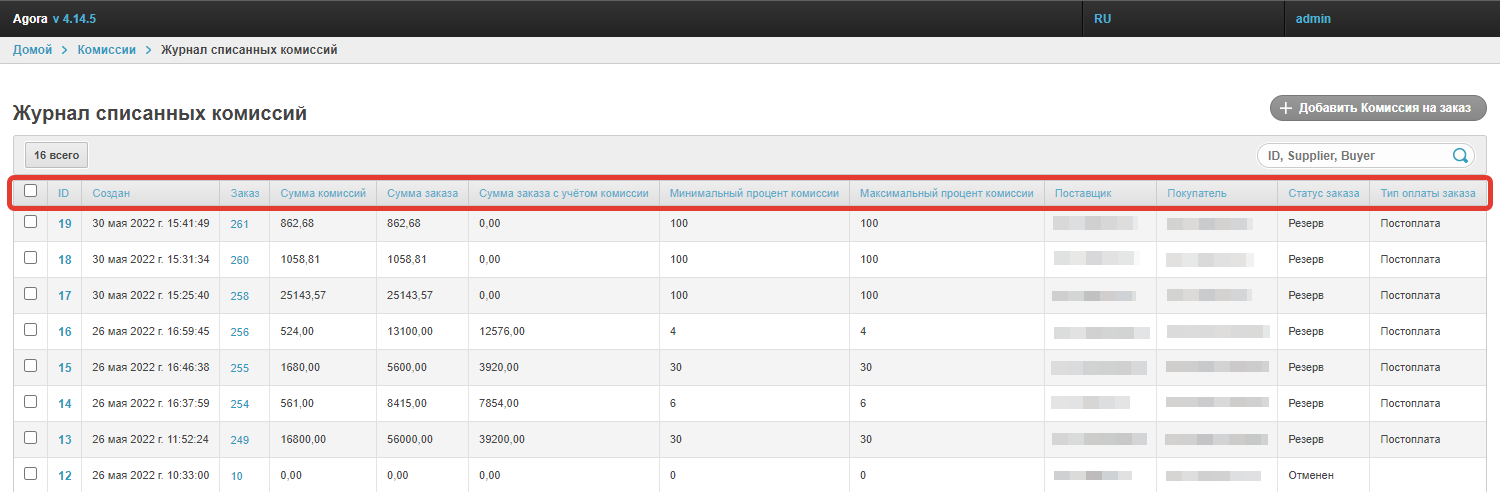Viewport: 1500px width, 492px height.
Task: Sort by Создан column header
Action: click(111, 193)
